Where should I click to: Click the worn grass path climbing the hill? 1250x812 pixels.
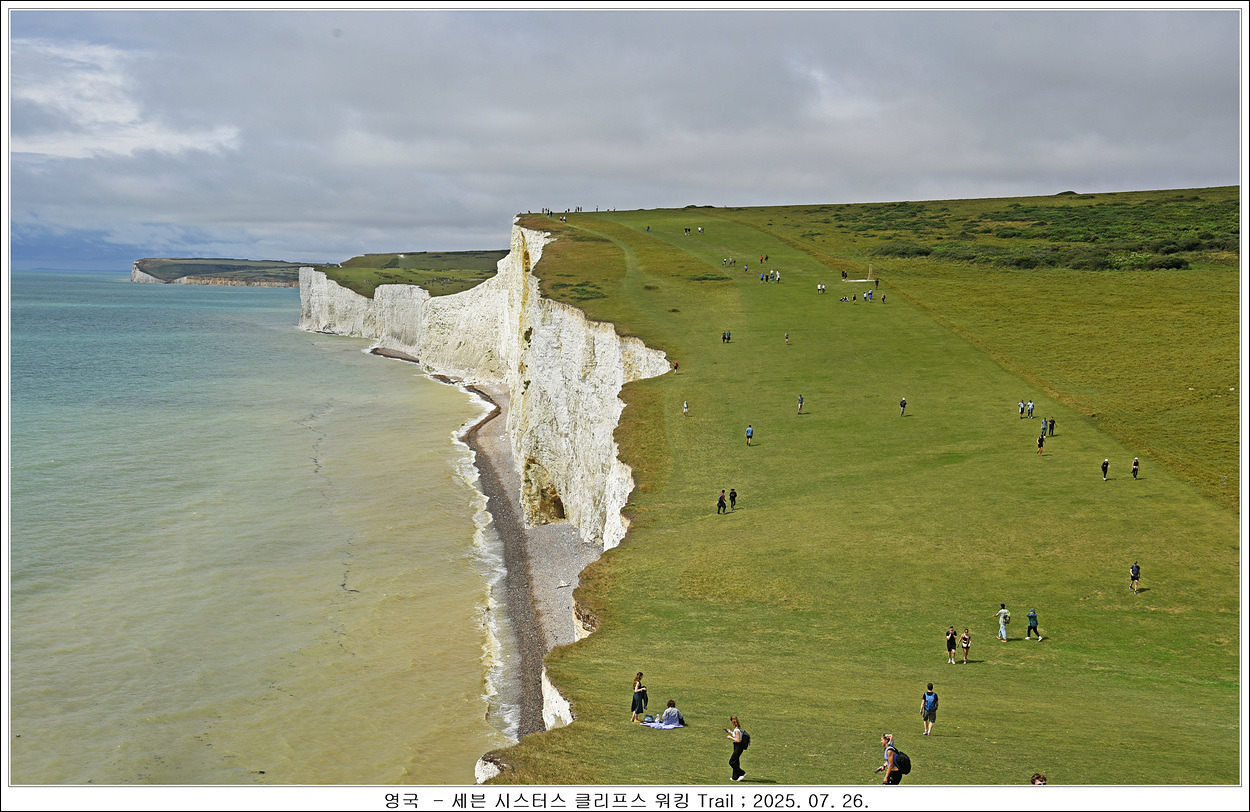click(x=632, y=262)
